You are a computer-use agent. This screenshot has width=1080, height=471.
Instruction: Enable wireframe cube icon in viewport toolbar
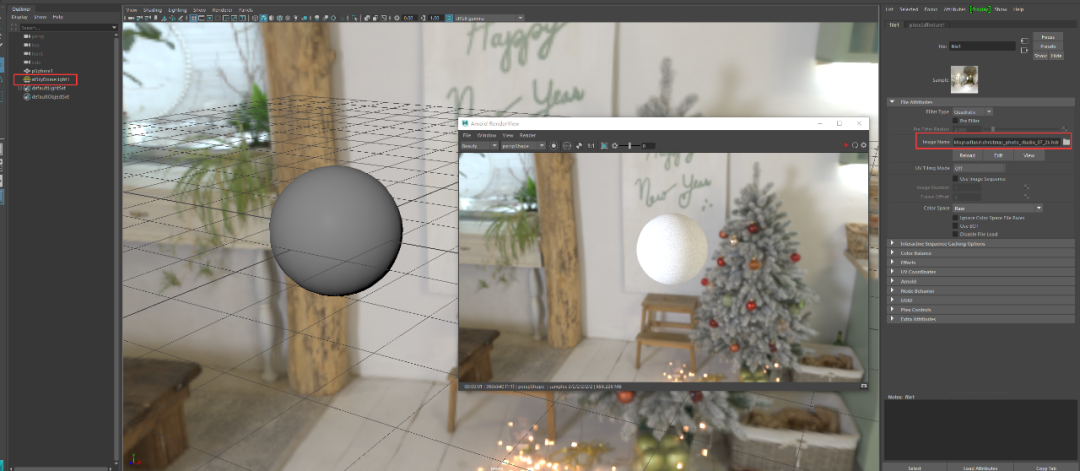[x=255, y=17]
